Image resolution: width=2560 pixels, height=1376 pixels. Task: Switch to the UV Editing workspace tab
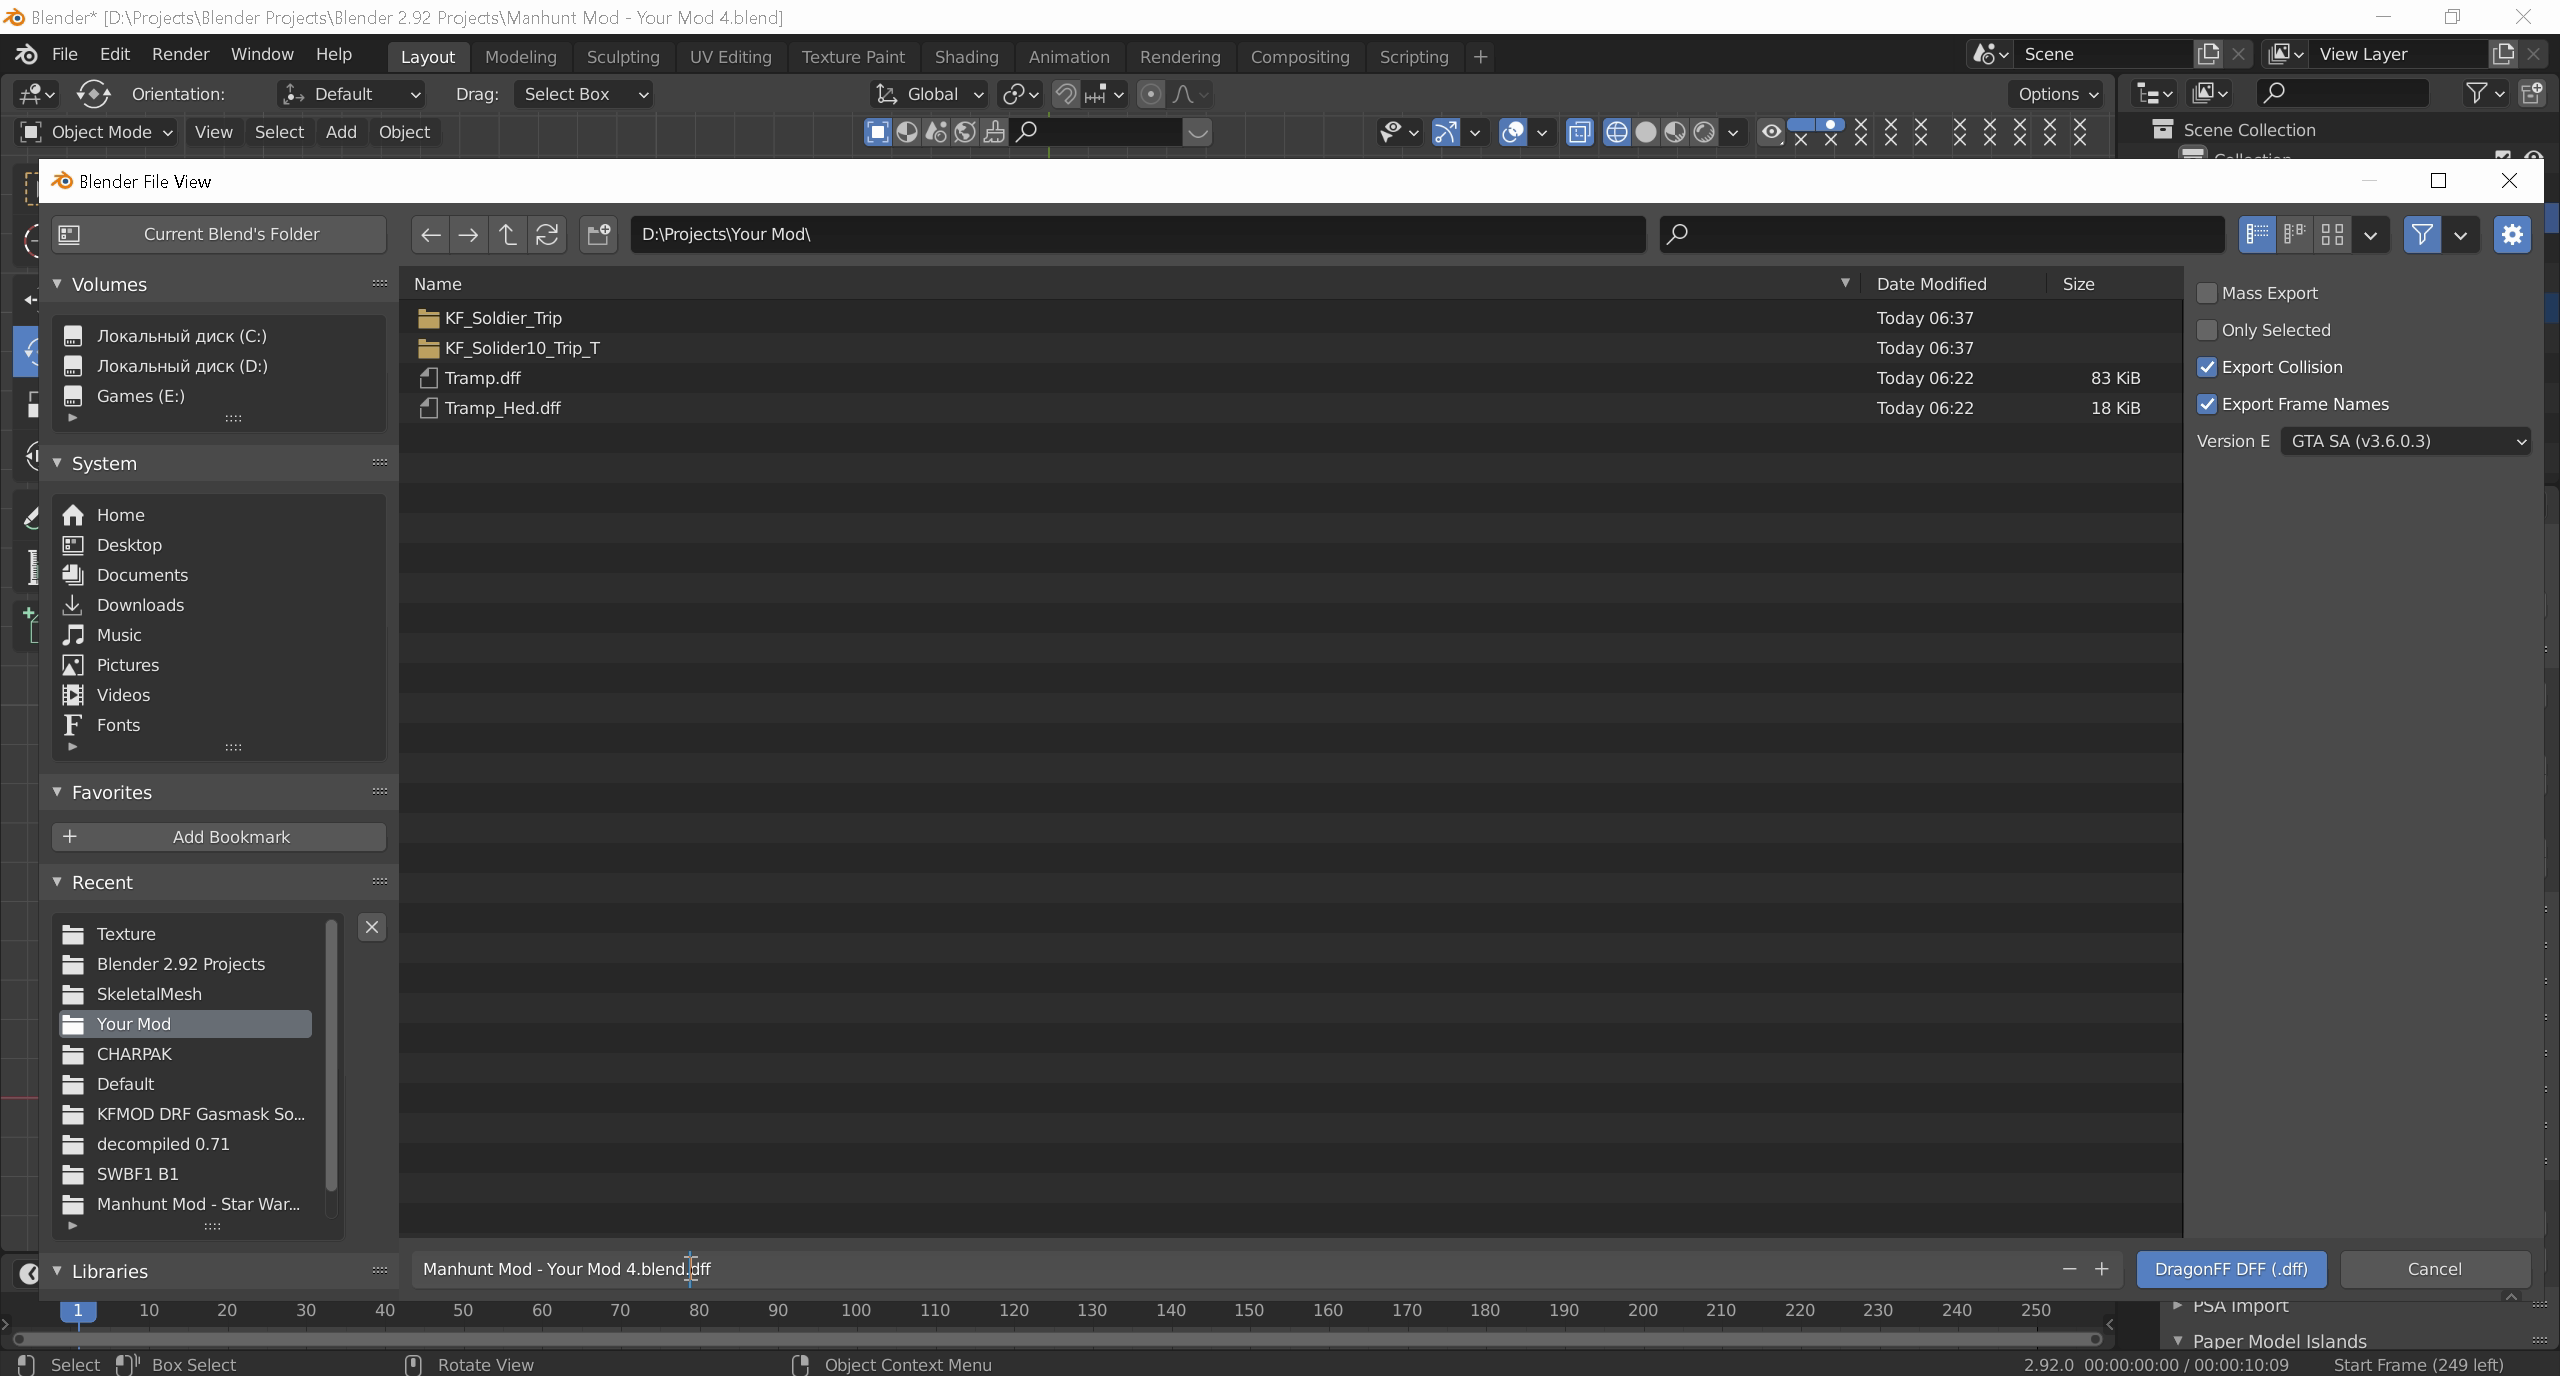click(730, 57)
